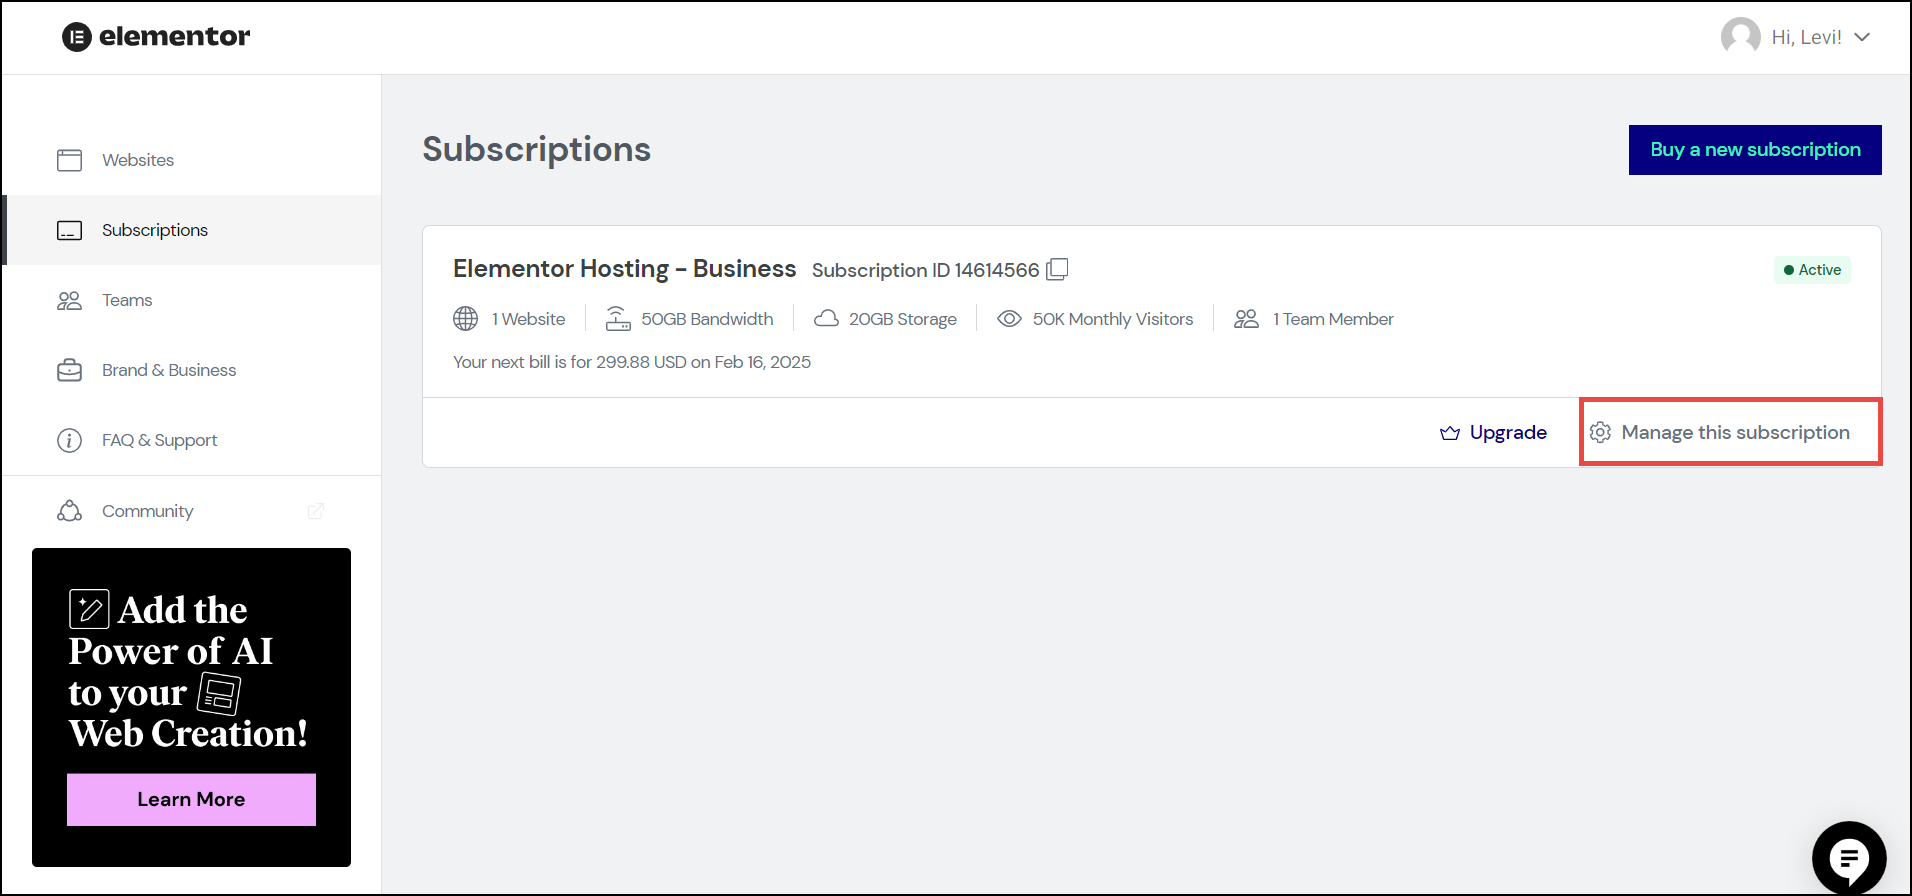The width and height of the screenshot is (1912, 896).
Task: Click the web layout icon in banner
Action: (x=219, y=693)
